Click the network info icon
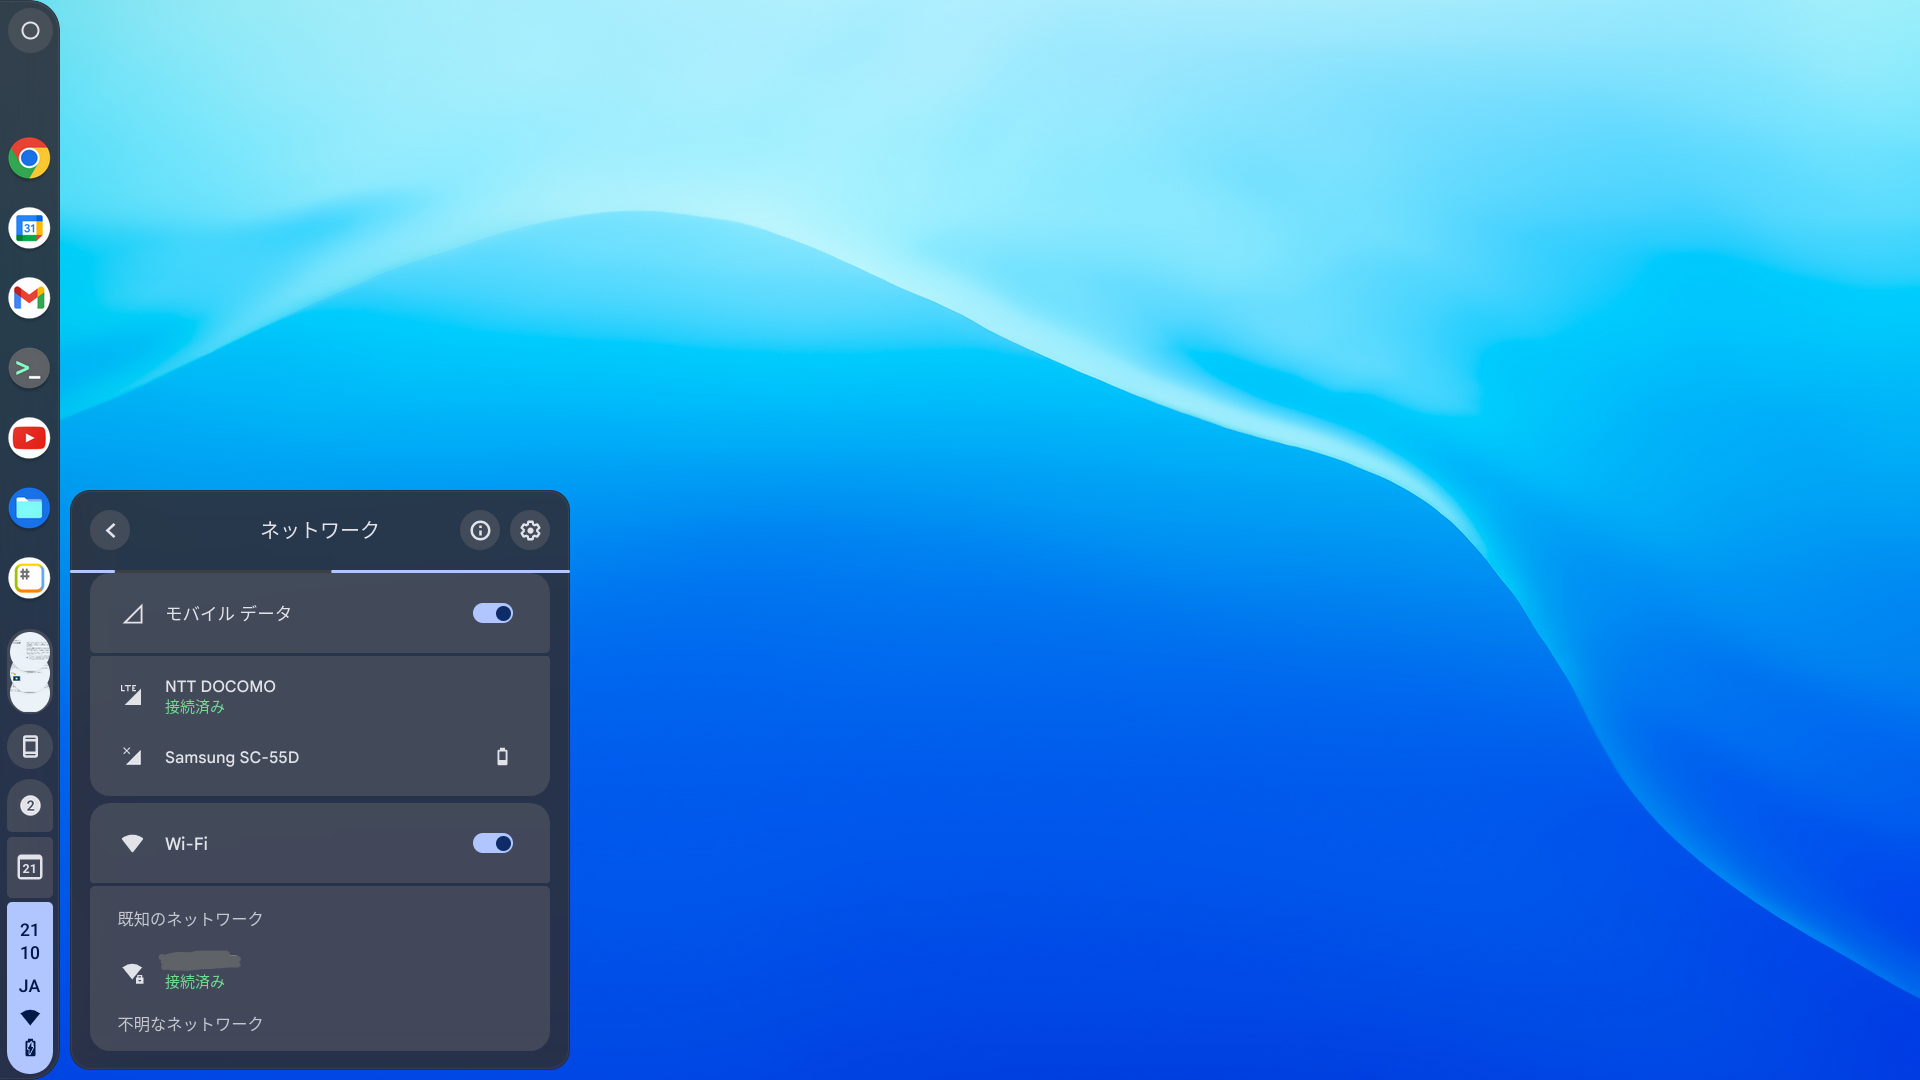Screen dimensions: 1920x1080 (480, 530)
